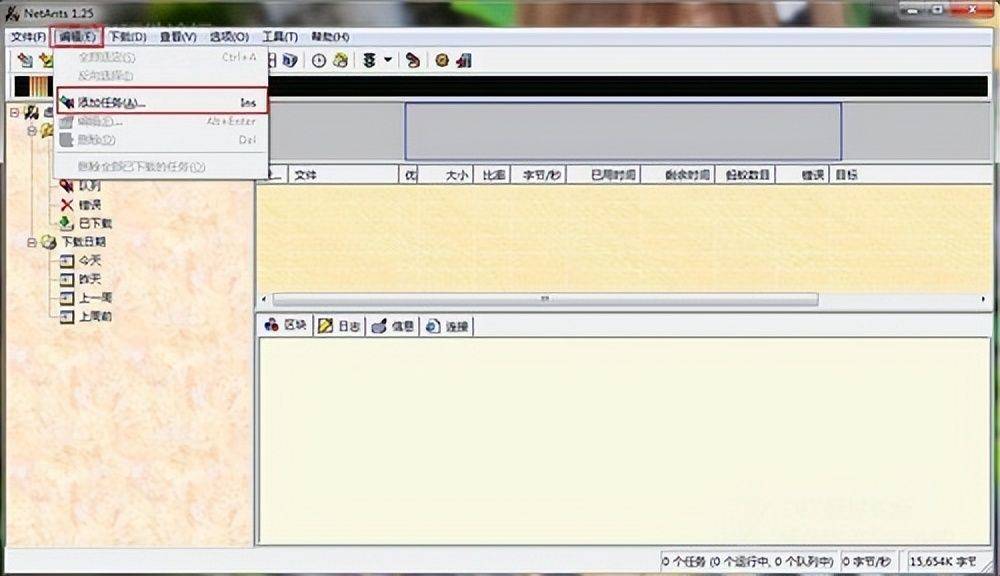This screenshot has width=1000, height=576.
Task: Sort by the 已用时间 column header
Action: point(604,175)
